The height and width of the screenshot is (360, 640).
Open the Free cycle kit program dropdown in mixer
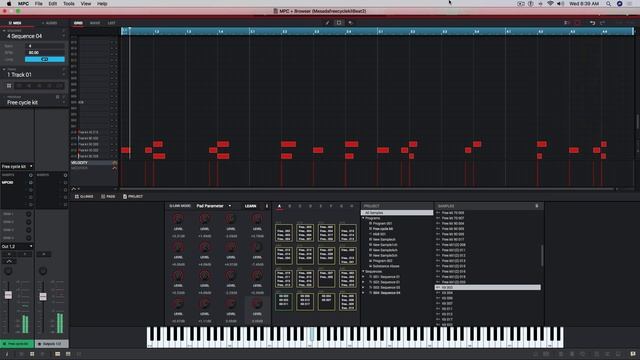(x=17, y=167)
